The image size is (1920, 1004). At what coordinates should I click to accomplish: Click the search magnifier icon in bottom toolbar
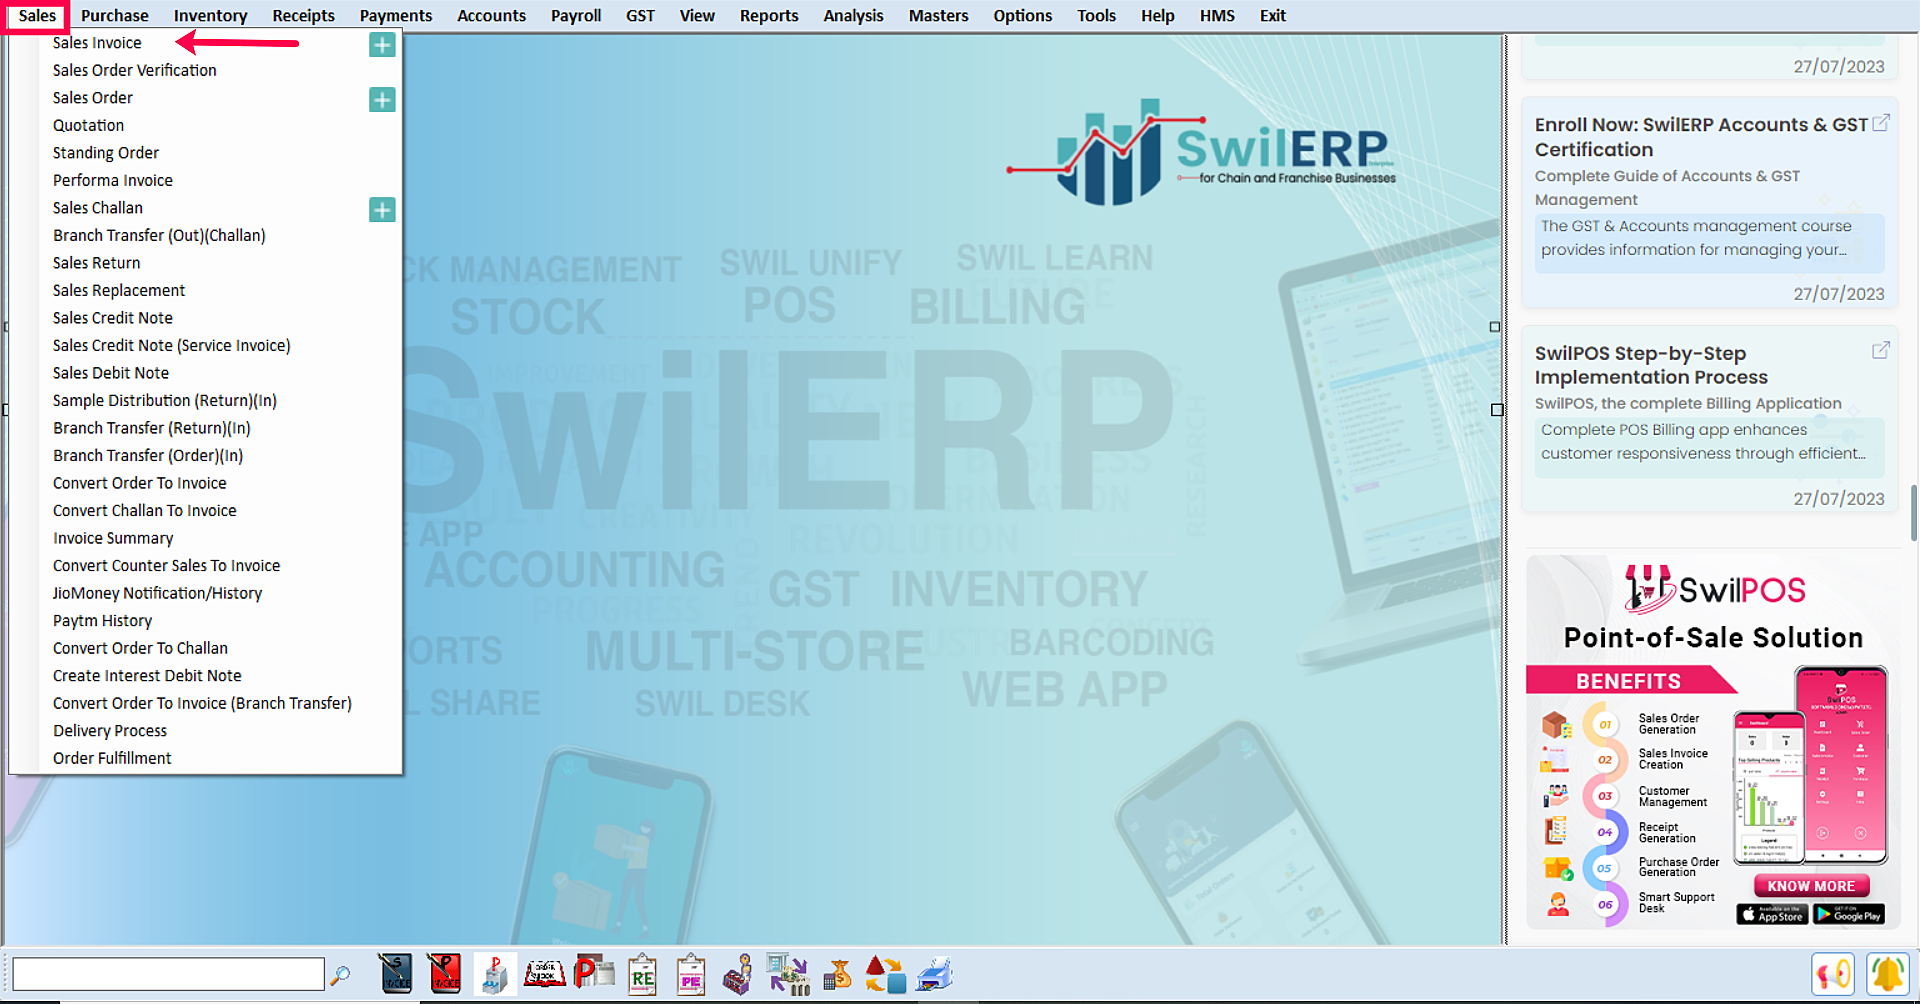click(x=340, y=975)
